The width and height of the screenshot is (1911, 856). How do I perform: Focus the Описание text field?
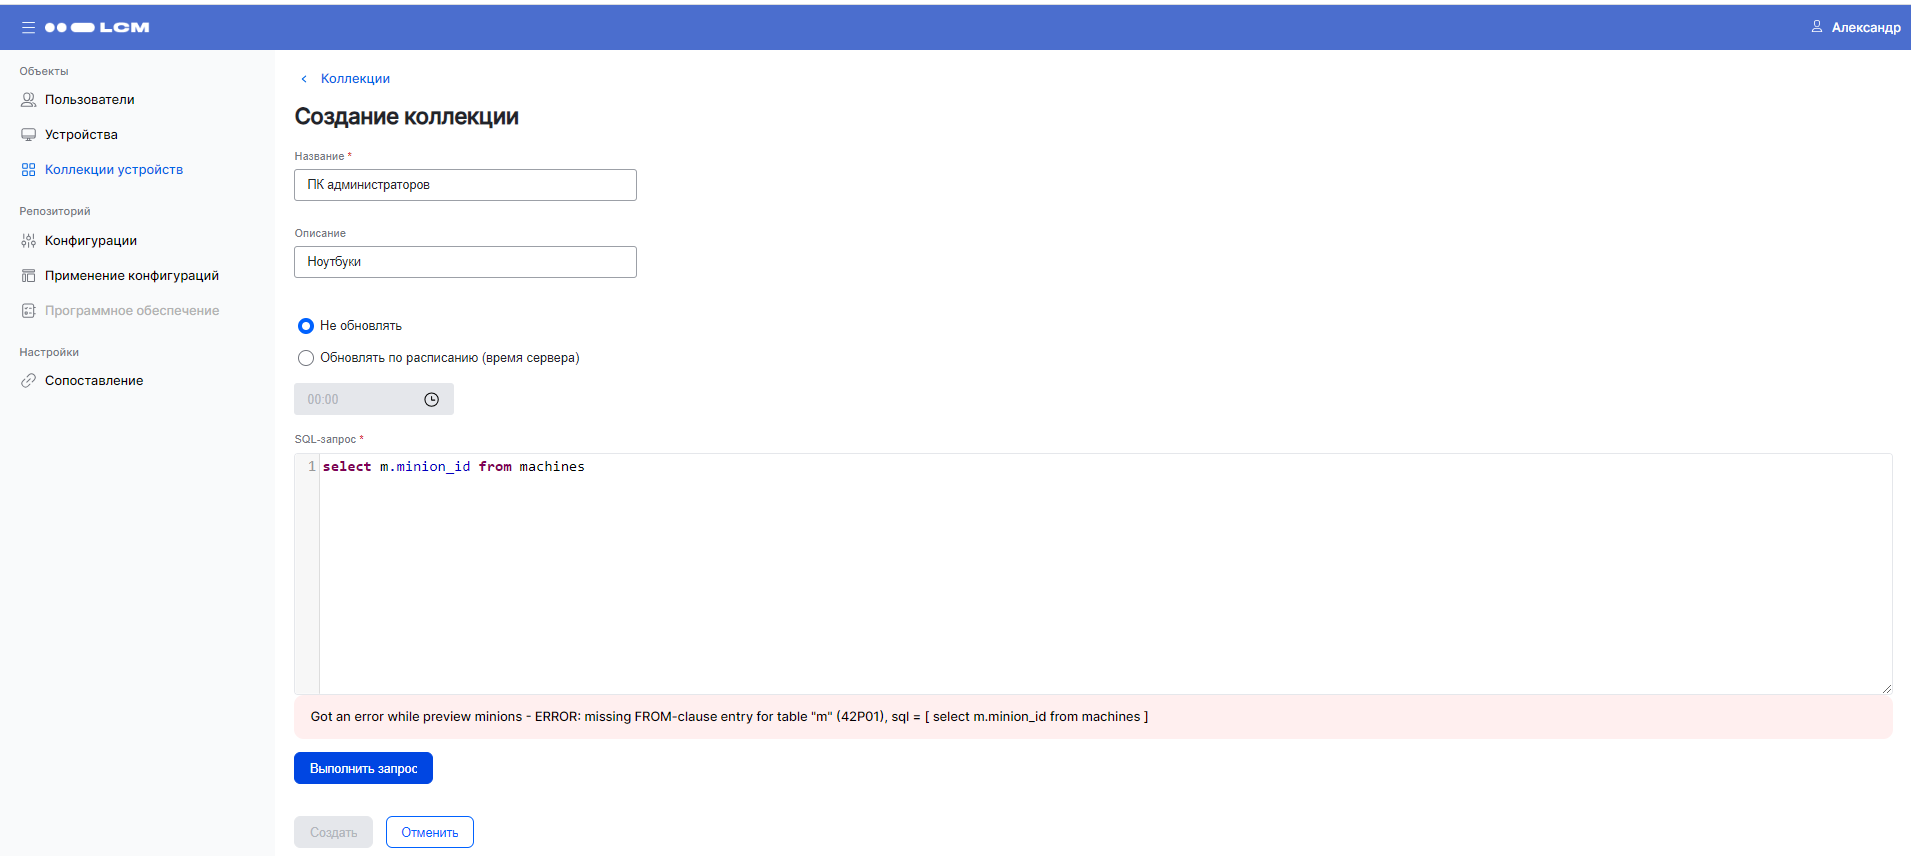pyautogui.click(x=465, y=262)
